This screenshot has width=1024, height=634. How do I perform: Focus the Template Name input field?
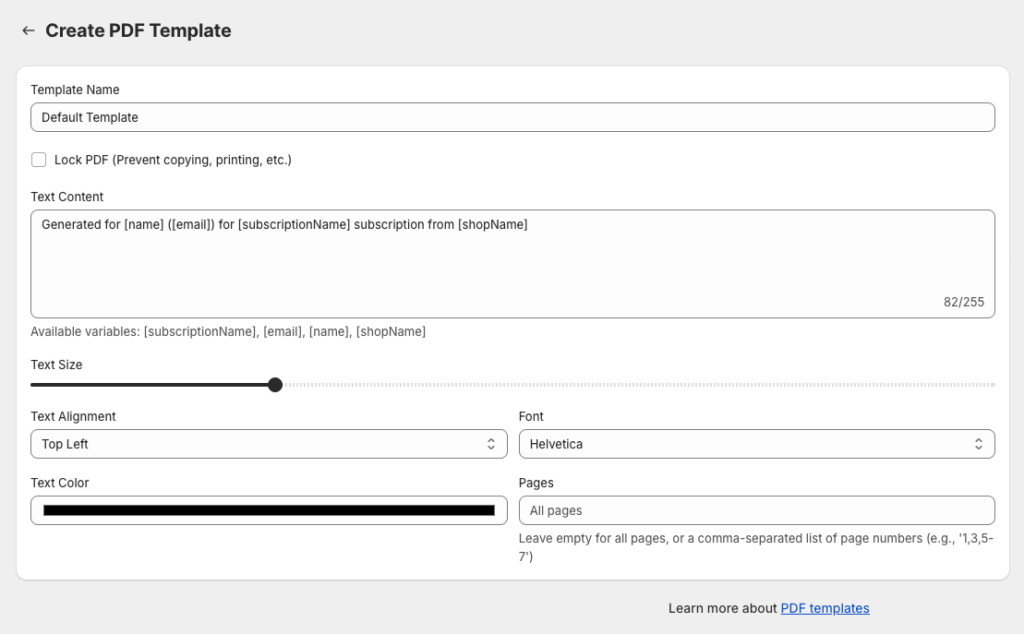click(x=512, y=117)
